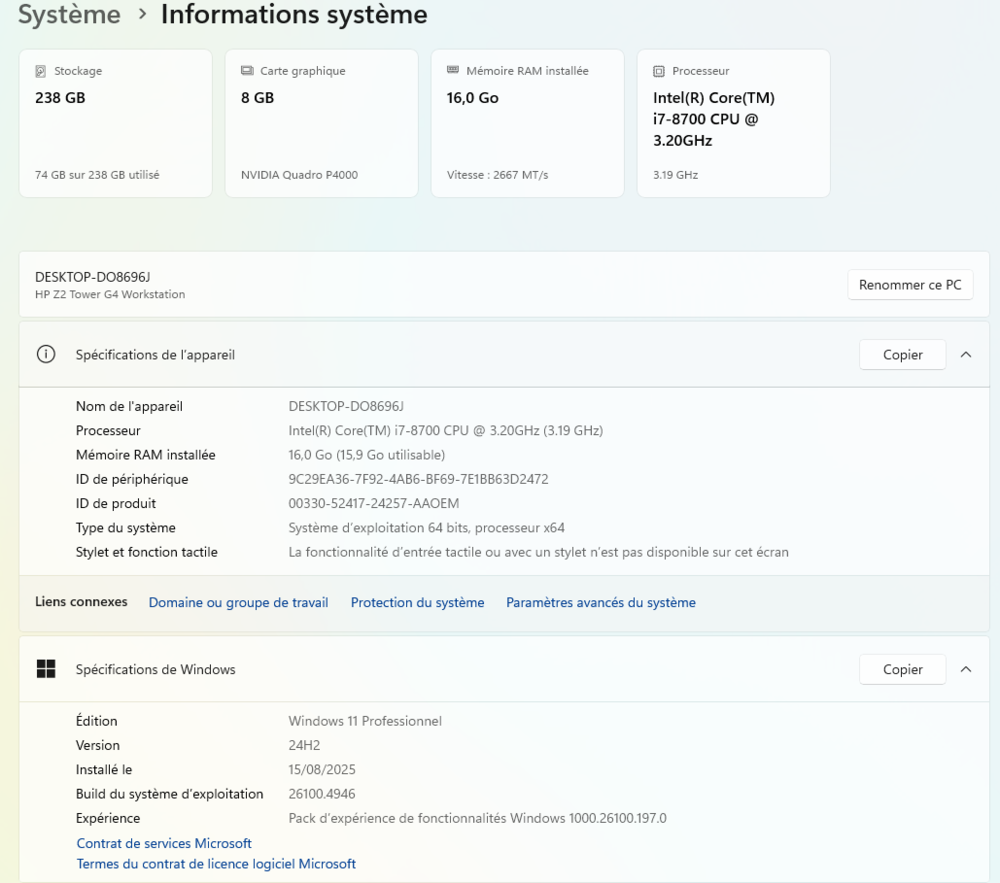Copy the device specifications
This screenshot has width=1000, height=883.
pyautogui.click(x=902, y=354)
